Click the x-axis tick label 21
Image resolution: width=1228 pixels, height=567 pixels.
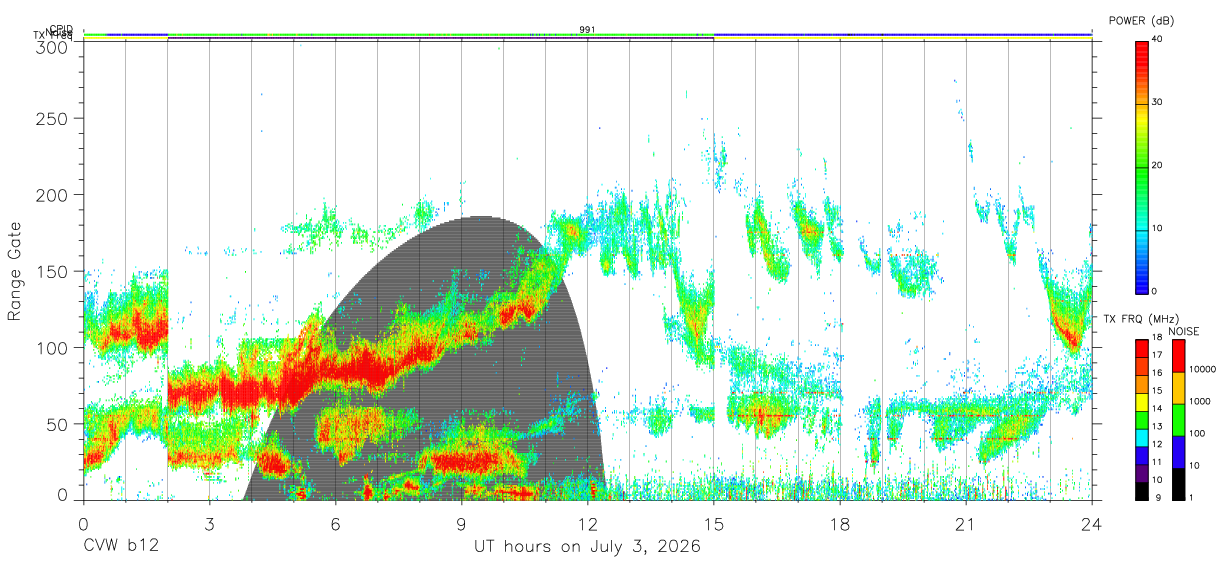click(966, 524)
